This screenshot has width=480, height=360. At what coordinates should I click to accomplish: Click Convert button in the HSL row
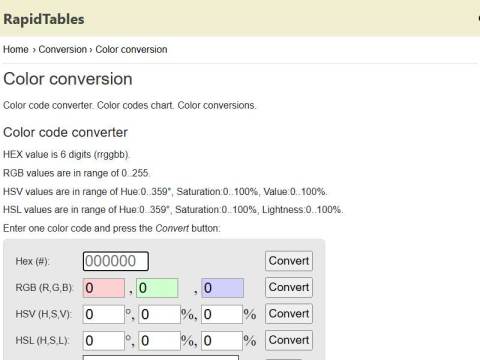289,340
